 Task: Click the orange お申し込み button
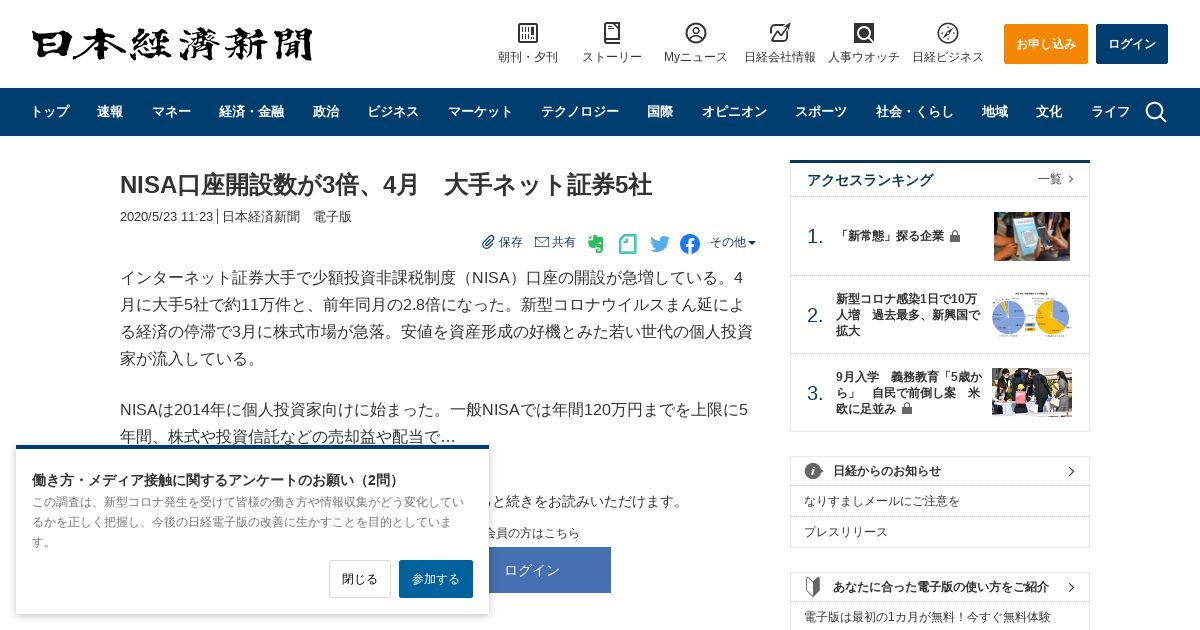coord(1046,44)
